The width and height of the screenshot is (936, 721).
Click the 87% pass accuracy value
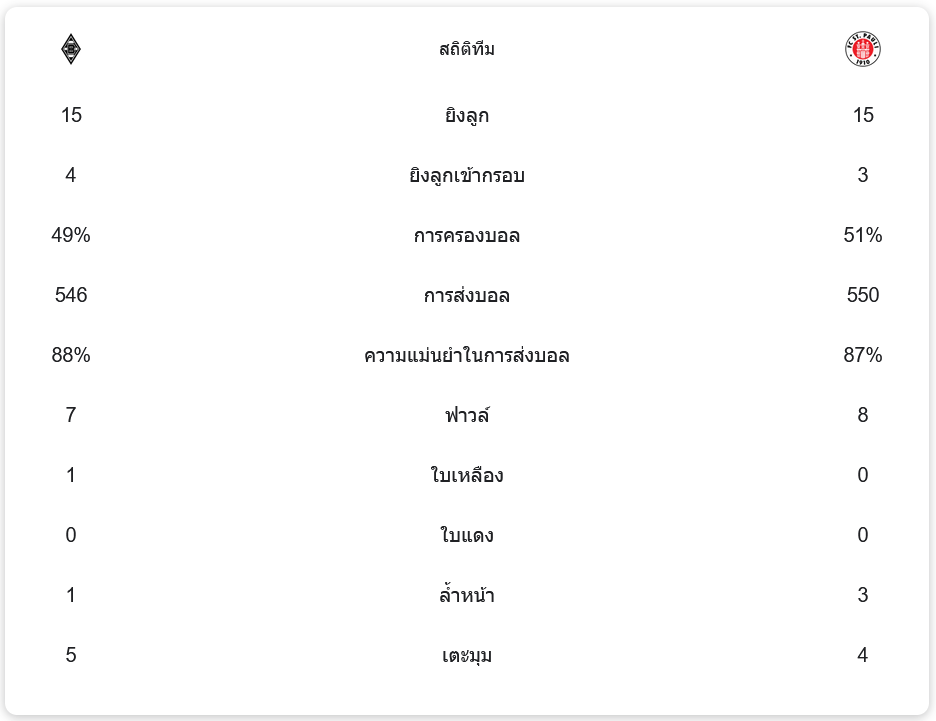[x=863, y=355]
